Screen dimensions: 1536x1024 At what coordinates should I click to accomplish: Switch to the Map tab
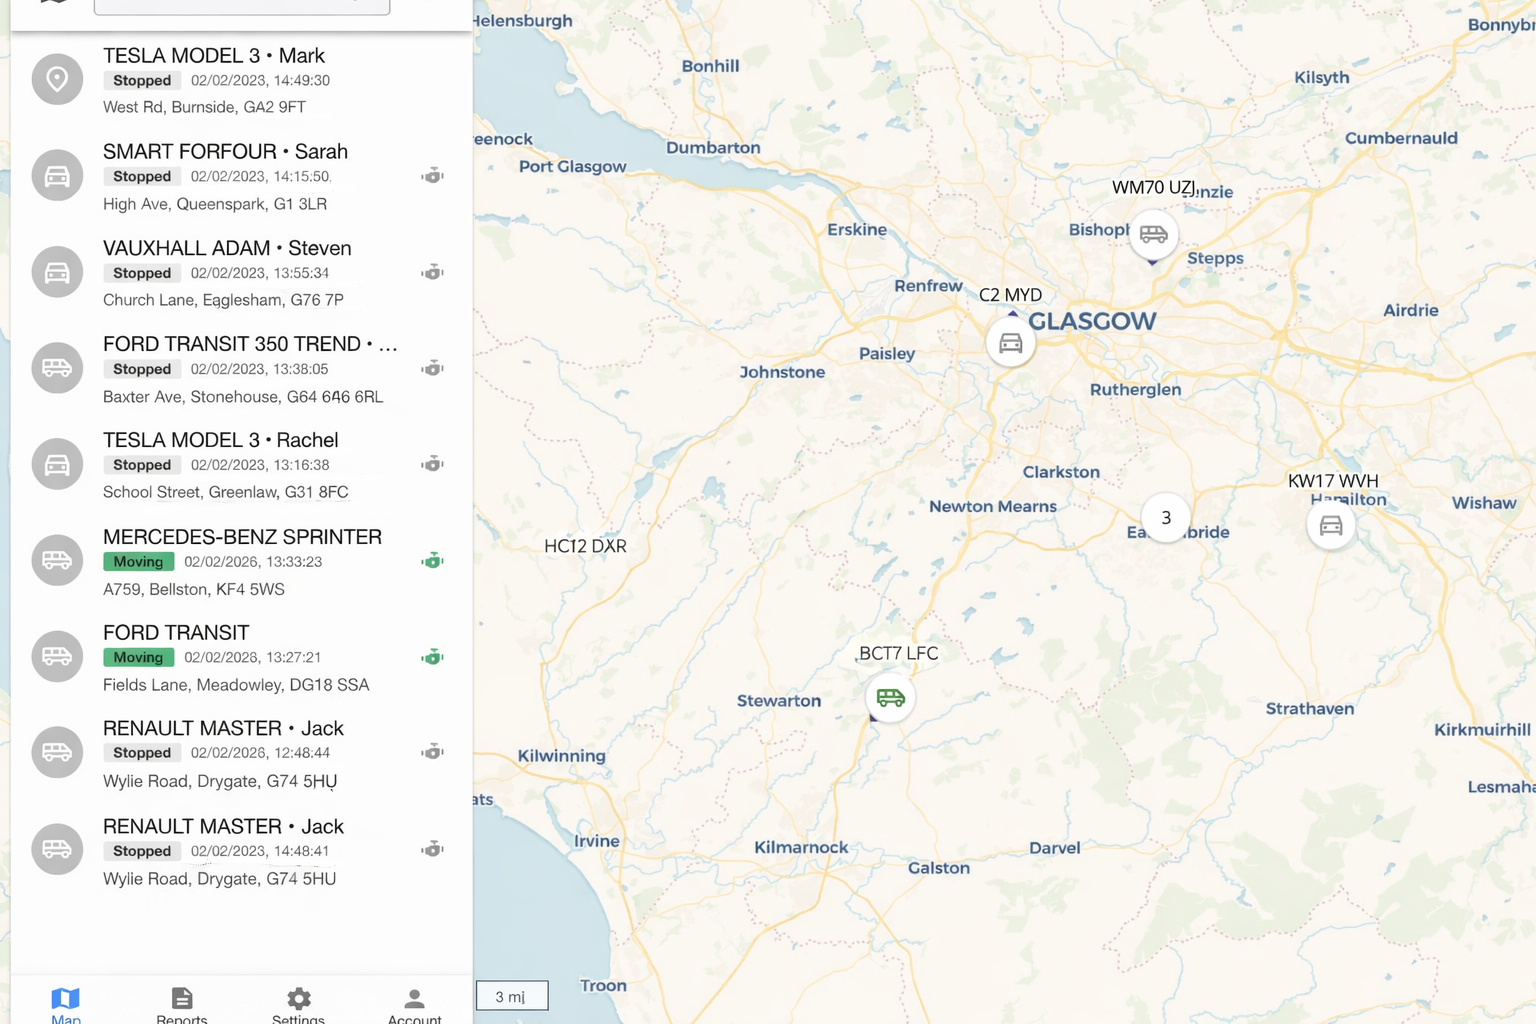pos(66,1004)
